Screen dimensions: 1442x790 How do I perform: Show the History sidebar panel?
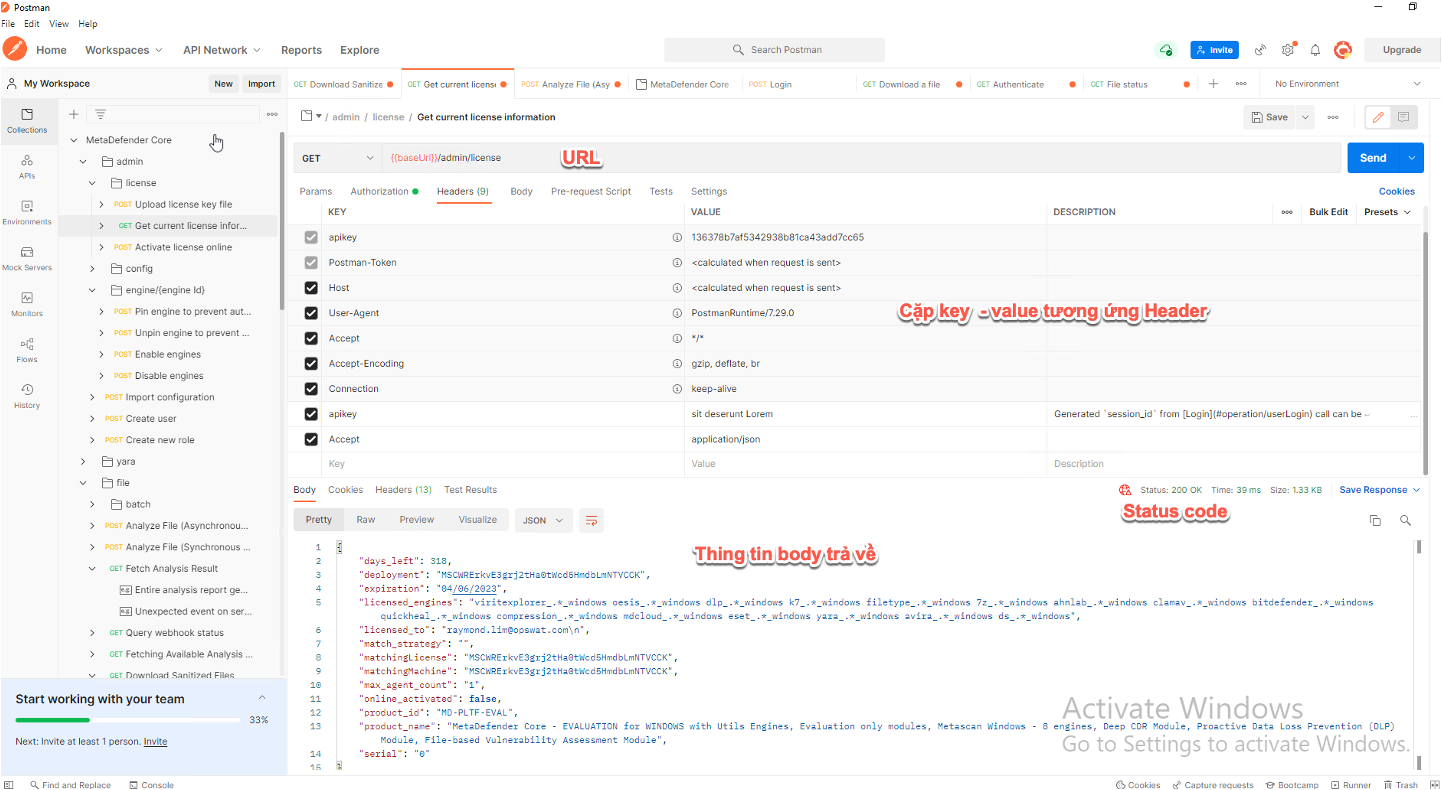pos(27,396)
